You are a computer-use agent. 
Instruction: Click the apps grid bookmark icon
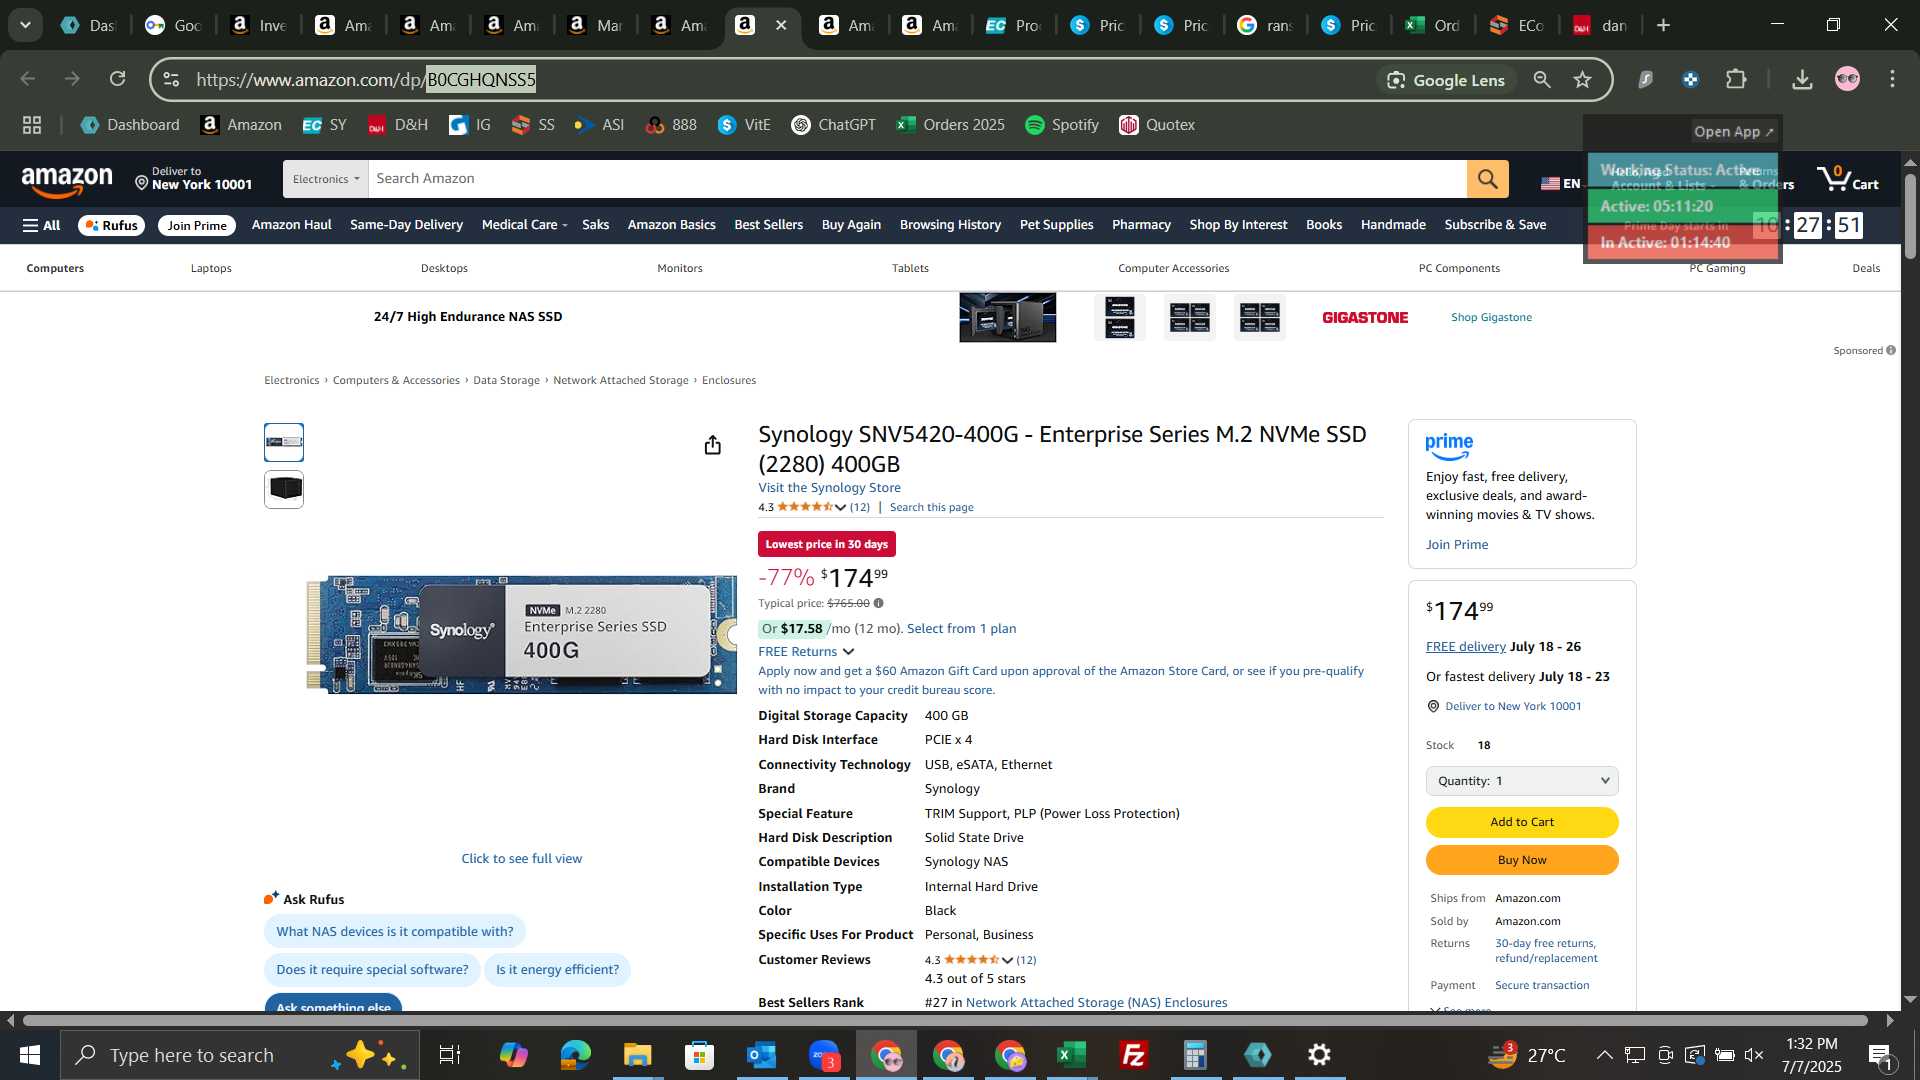[32, 125]
